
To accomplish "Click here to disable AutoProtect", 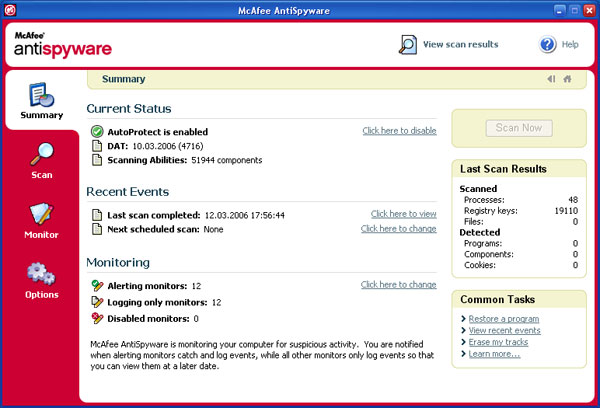I will [399, 131].
